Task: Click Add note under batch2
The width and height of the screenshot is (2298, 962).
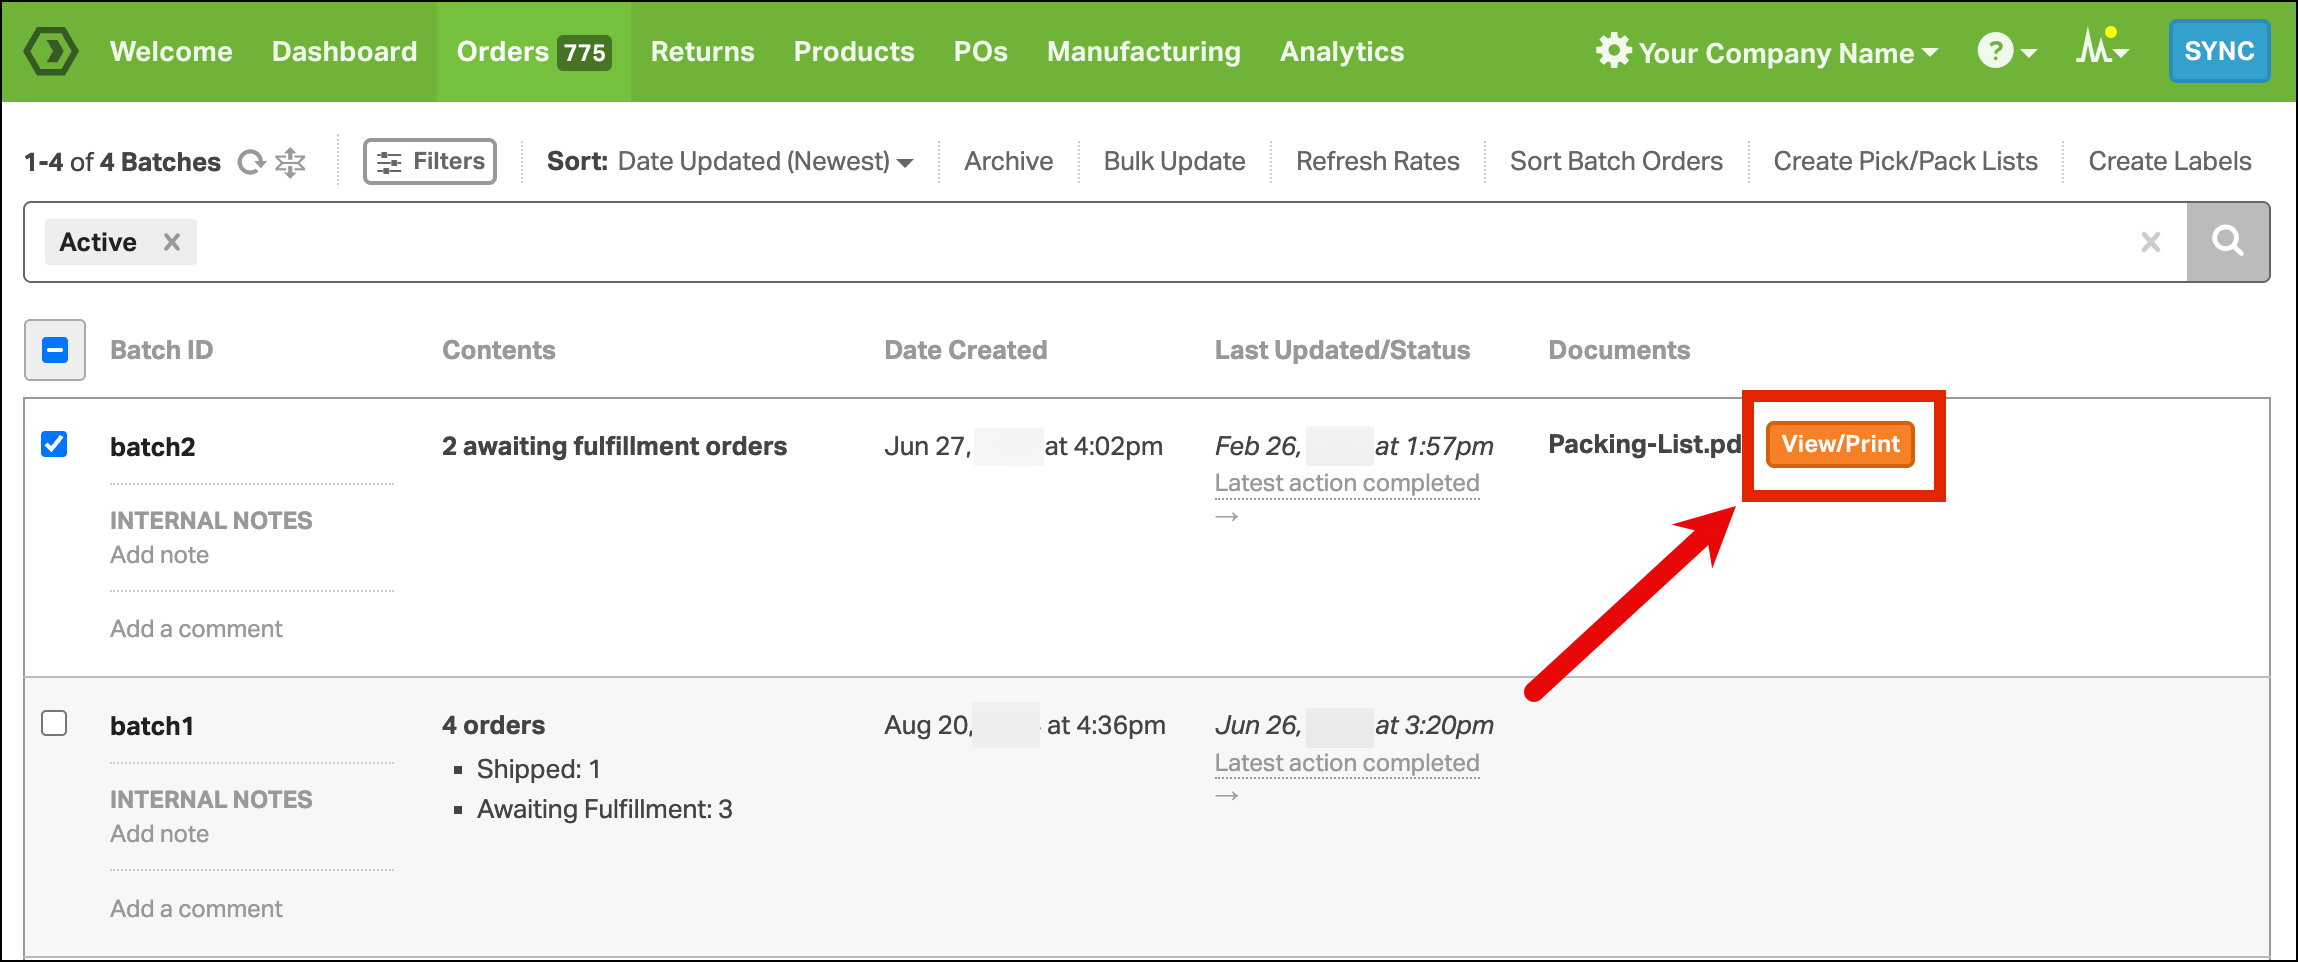Action: point(160,555)
